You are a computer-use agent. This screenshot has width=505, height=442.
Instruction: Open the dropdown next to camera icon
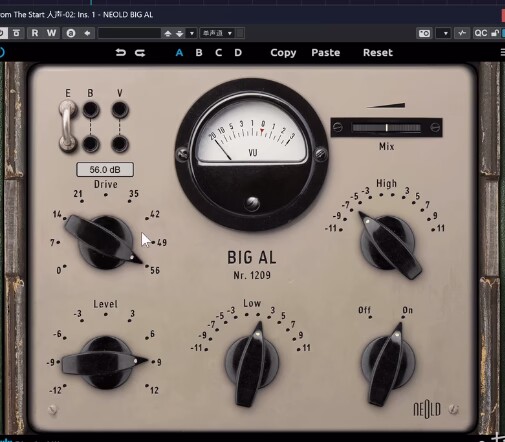coord(445,33)
